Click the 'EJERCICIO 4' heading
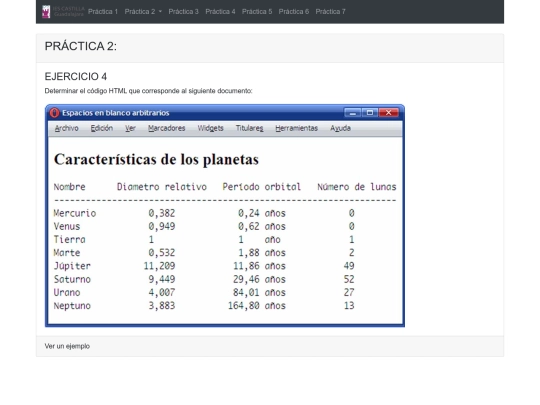The image size is (540, 405). [76, 76]
